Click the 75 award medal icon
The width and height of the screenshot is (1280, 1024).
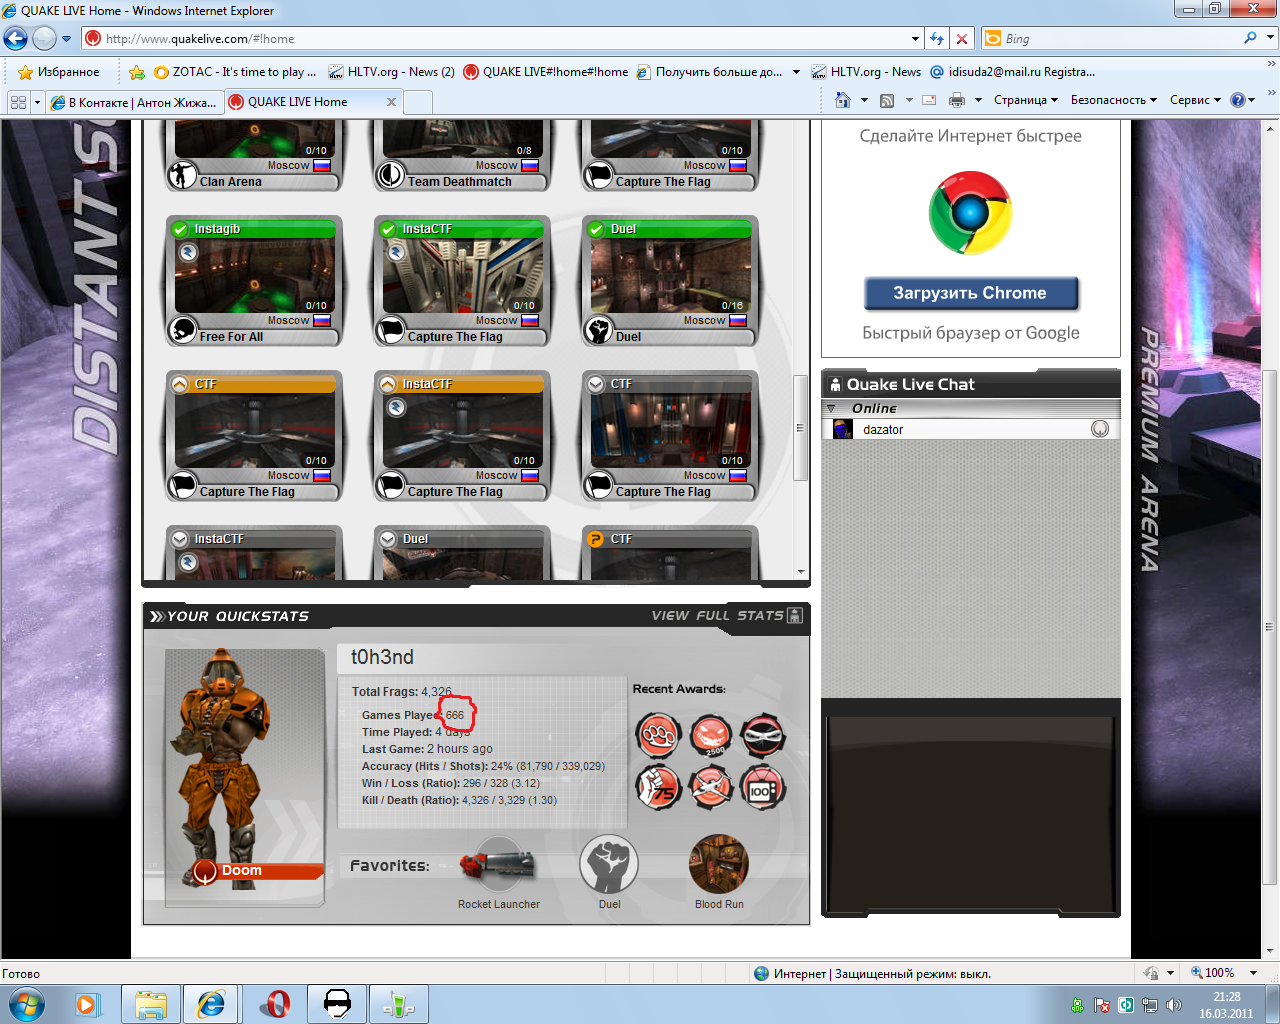pyautogui.click(x=658, y=788)
